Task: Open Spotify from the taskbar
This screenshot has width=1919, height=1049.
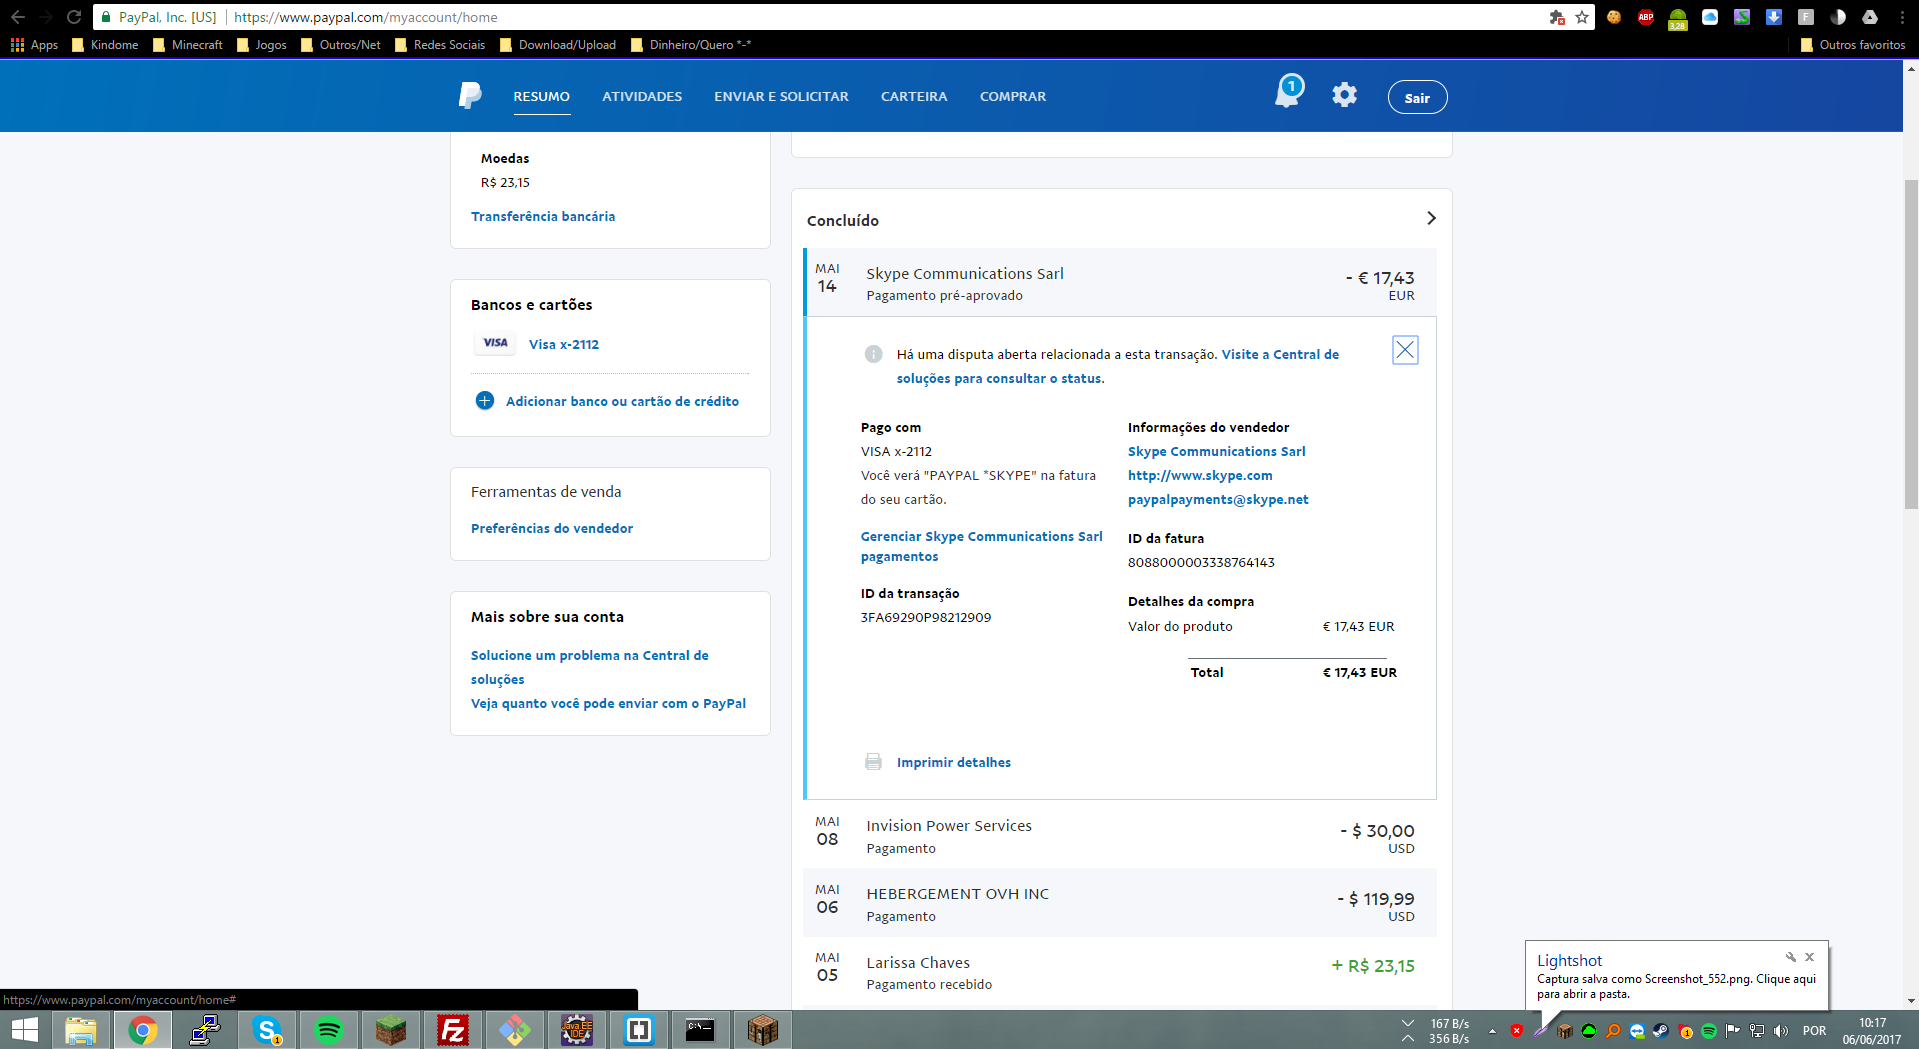Action: [x=329, y=1030]
